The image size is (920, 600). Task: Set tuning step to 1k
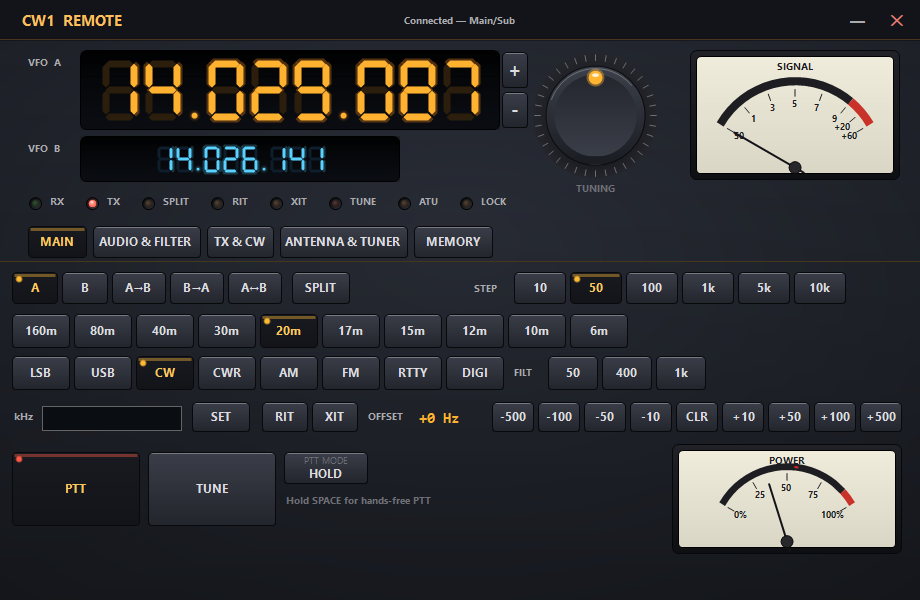coord(708,288)
